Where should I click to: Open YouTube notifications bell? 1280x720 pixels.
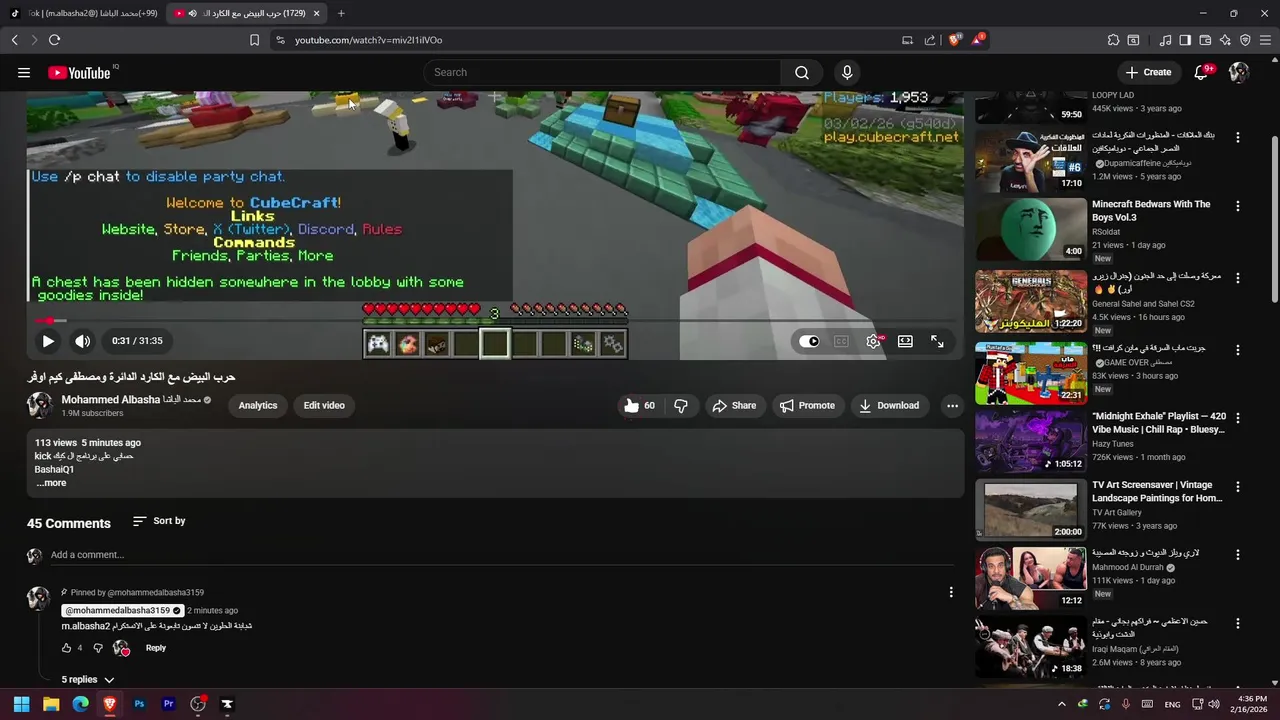pyautogui.click(x=1202, y=72)
